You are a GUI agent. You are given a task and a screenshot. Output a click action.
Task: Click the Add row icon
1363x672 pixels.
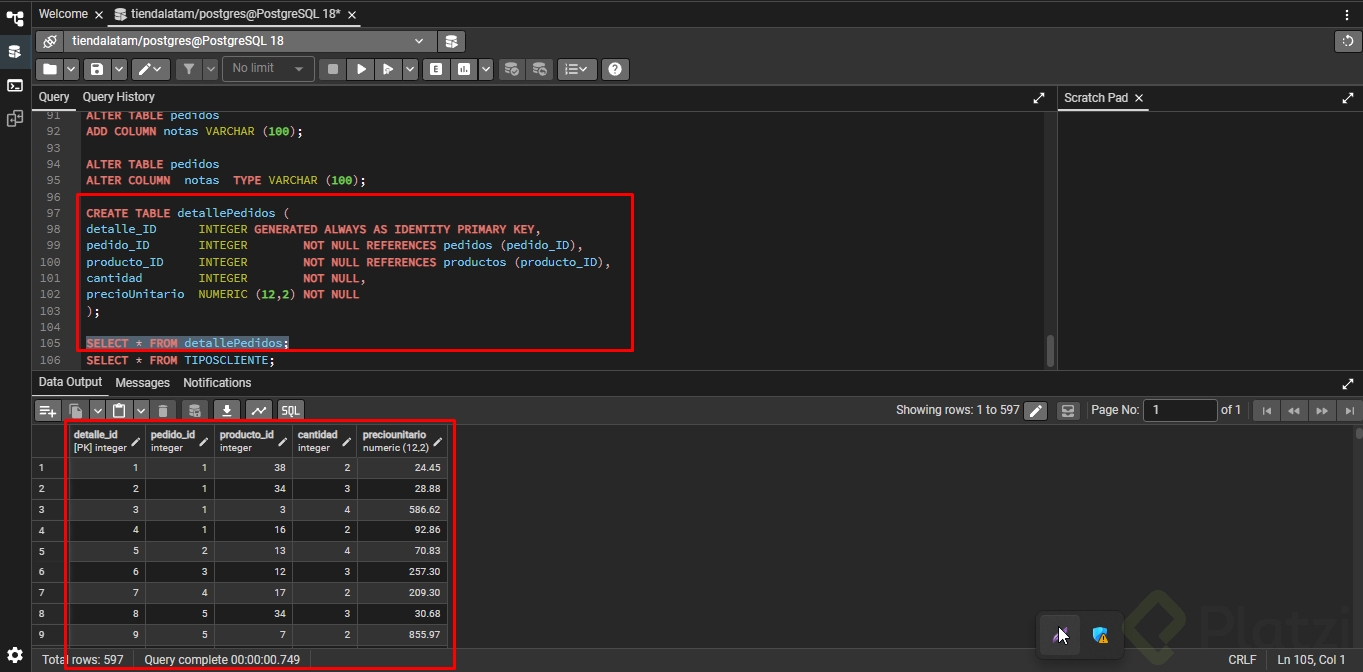[x=47, y=410]
